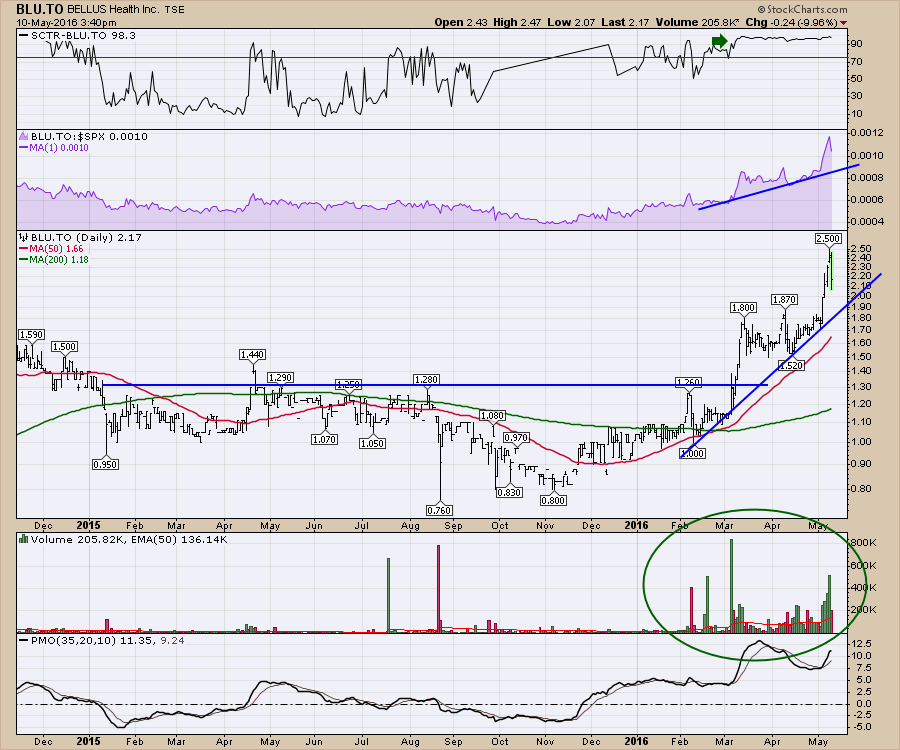This screenshot has width=900, height=750.
Task: Click the 1.800 peak price label
Action: click(743, 308)
